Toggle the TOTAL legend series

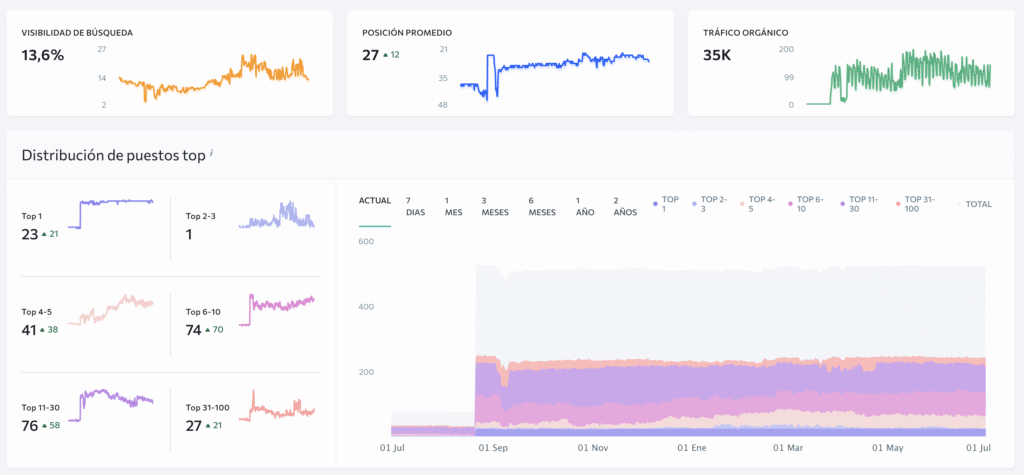click(973, 204)
